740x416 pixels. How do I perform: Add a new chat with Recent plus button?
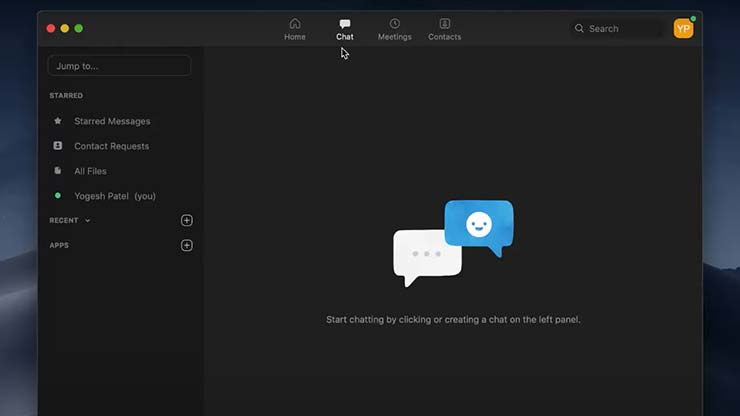click(x=186, y=221)
